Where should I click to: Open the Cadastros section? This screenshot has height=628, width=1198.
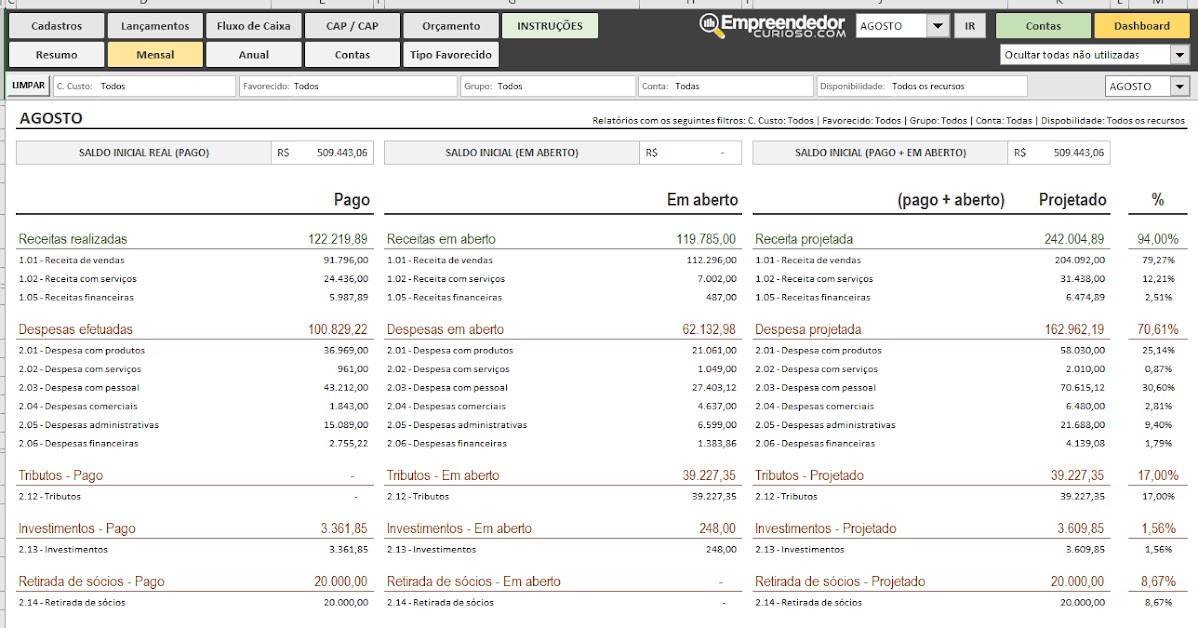point(57,26)
